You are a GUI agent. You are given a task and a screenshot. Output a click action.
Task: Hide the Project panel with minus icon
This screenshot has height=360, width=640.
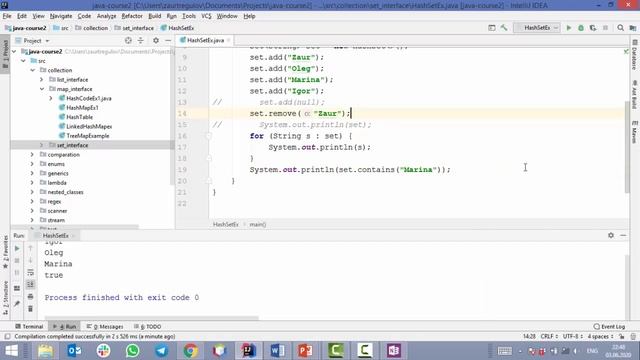click(168, 40)
